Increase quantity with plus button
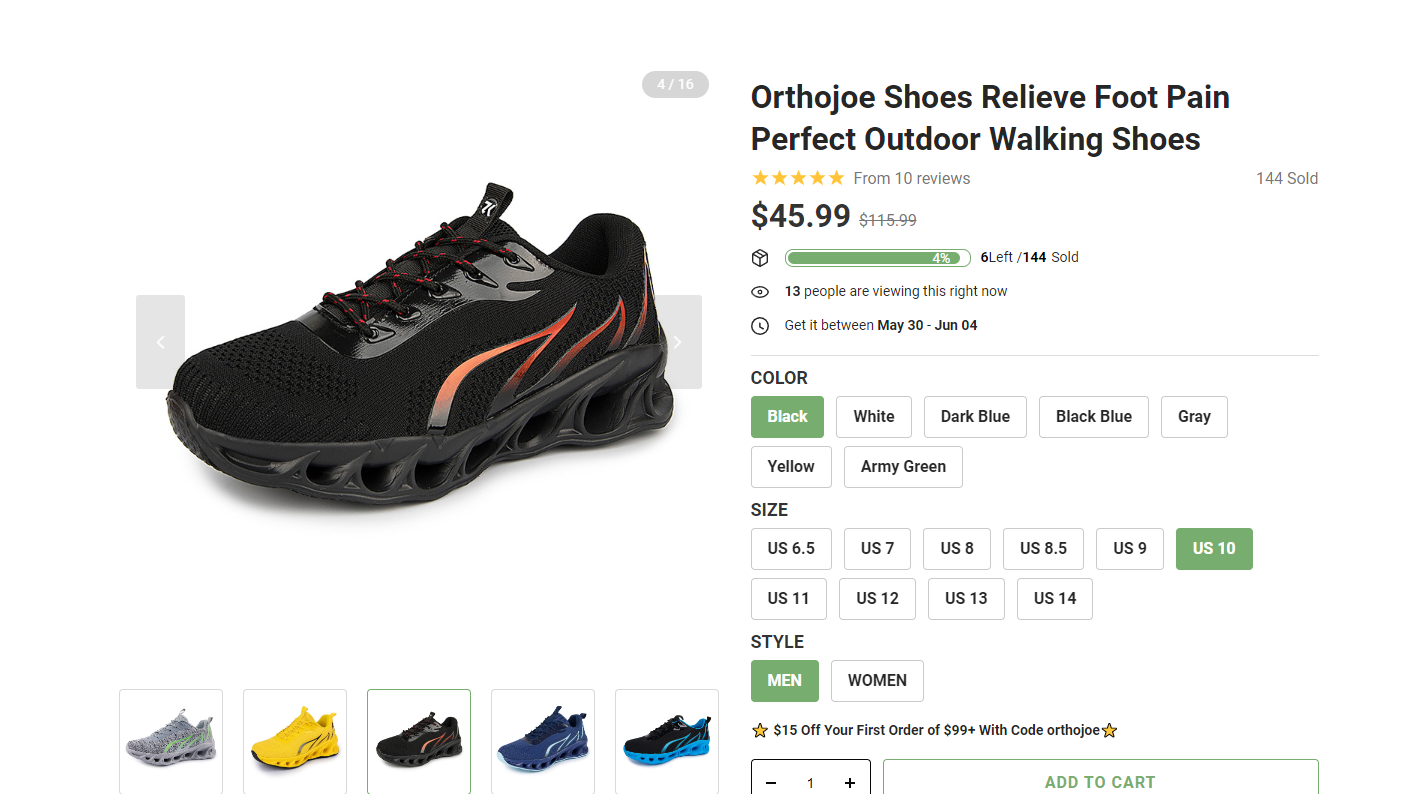Viewport: 1417px width, 794px height. (850, 783)
